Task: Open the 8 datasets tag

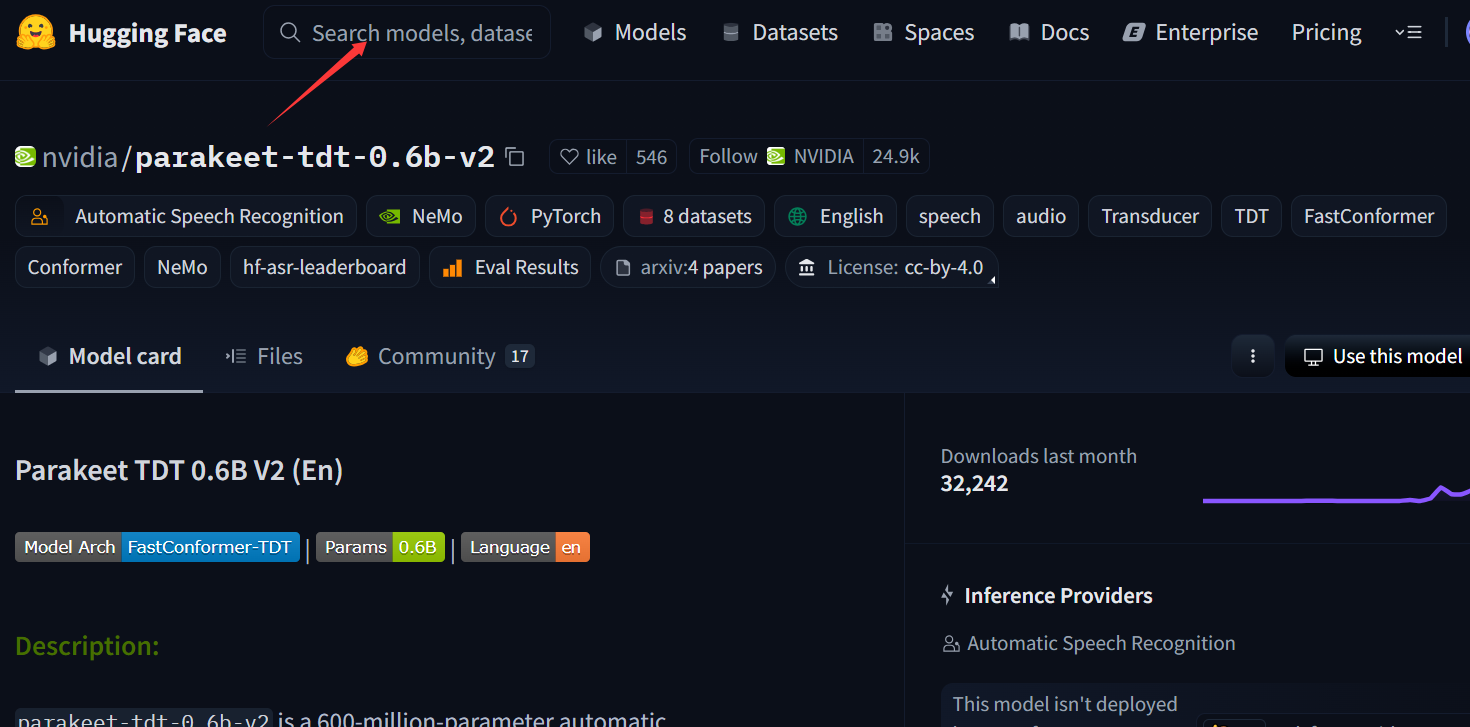Action: click(x=694, y=216)
